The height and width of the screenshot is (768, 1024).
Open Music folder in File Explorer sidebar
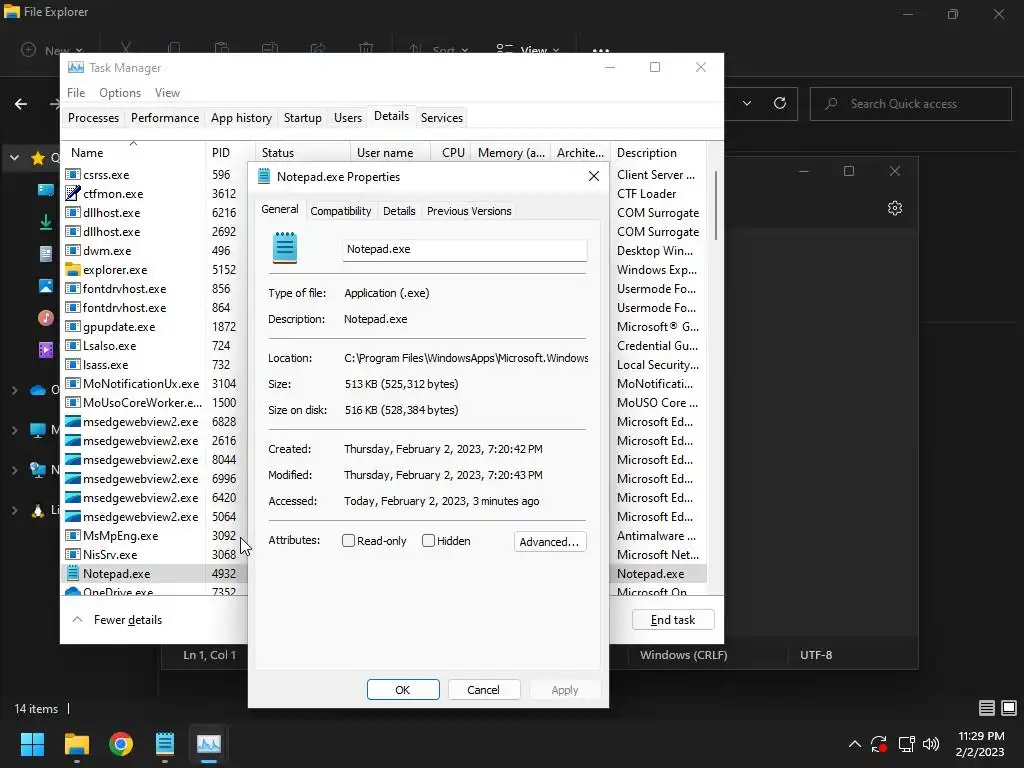[46, 318]
